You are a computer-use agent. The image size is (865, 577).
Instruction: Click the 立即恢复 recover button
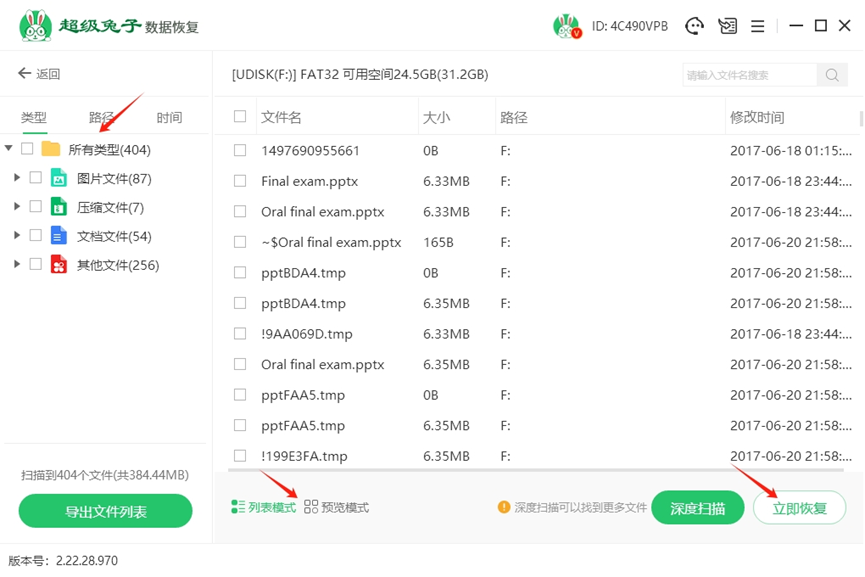799,508
